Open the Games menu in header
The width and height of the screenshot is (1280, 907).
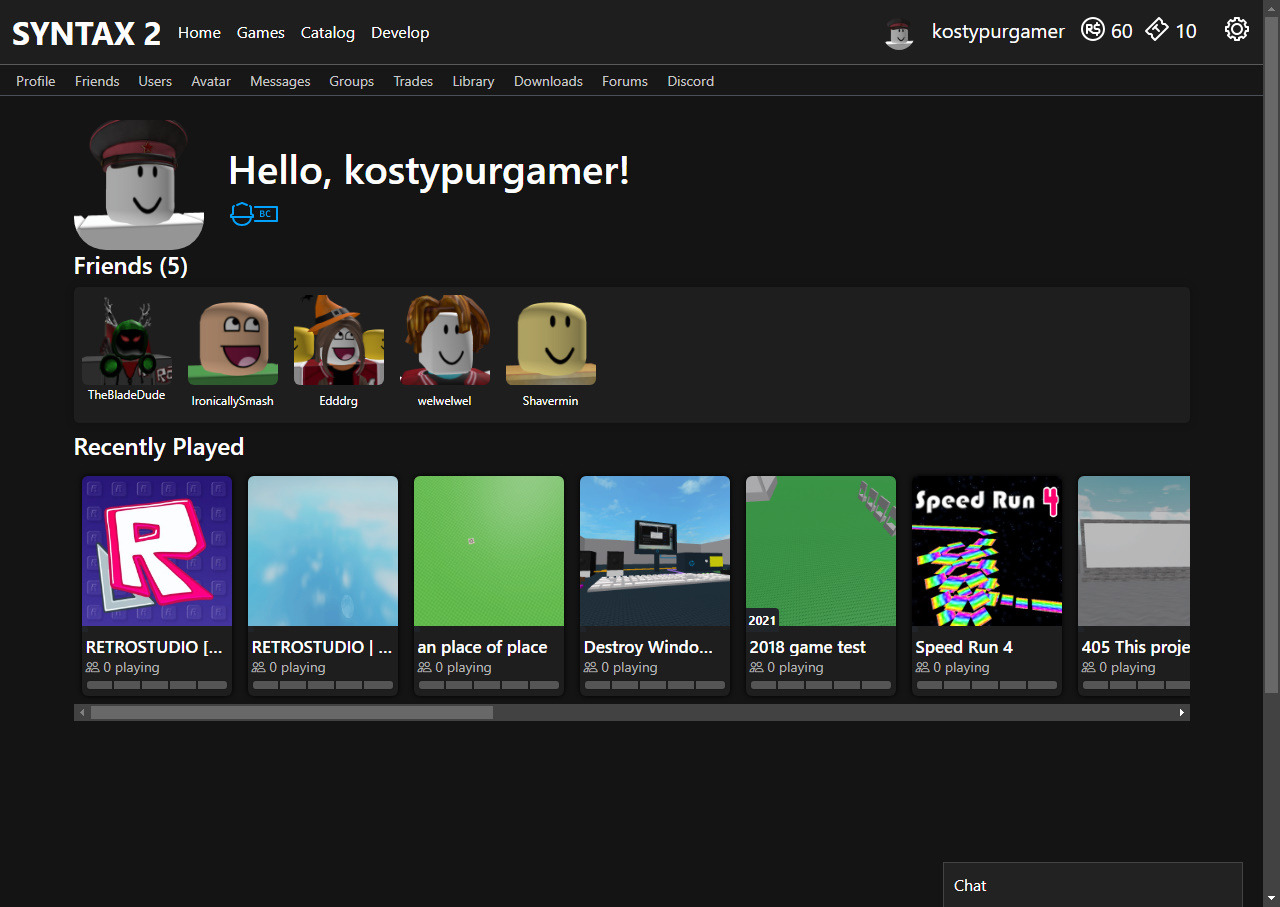[261, 32]
